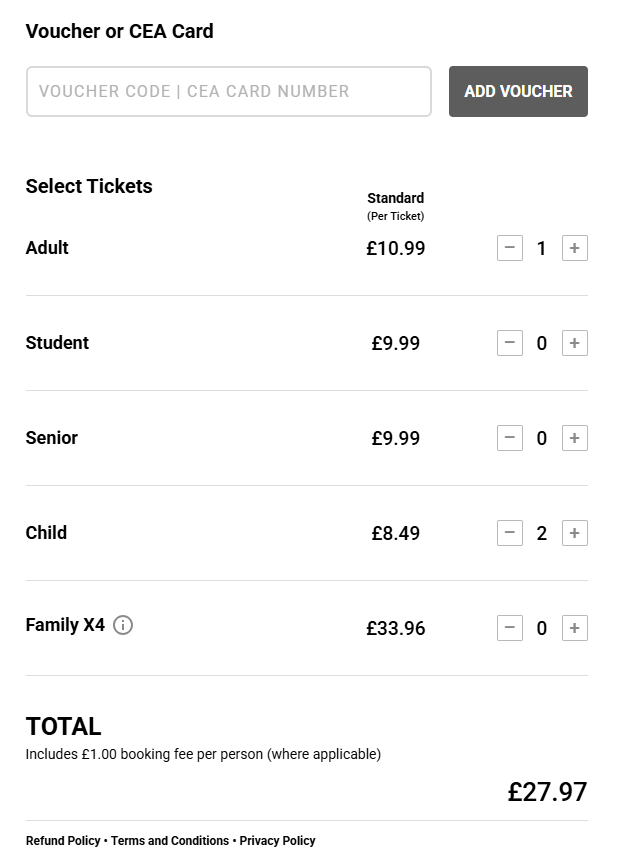This screenshot has width=619, height=852.
Task: Remove a Student ticket using minus icon
Action: coord(510,343)
